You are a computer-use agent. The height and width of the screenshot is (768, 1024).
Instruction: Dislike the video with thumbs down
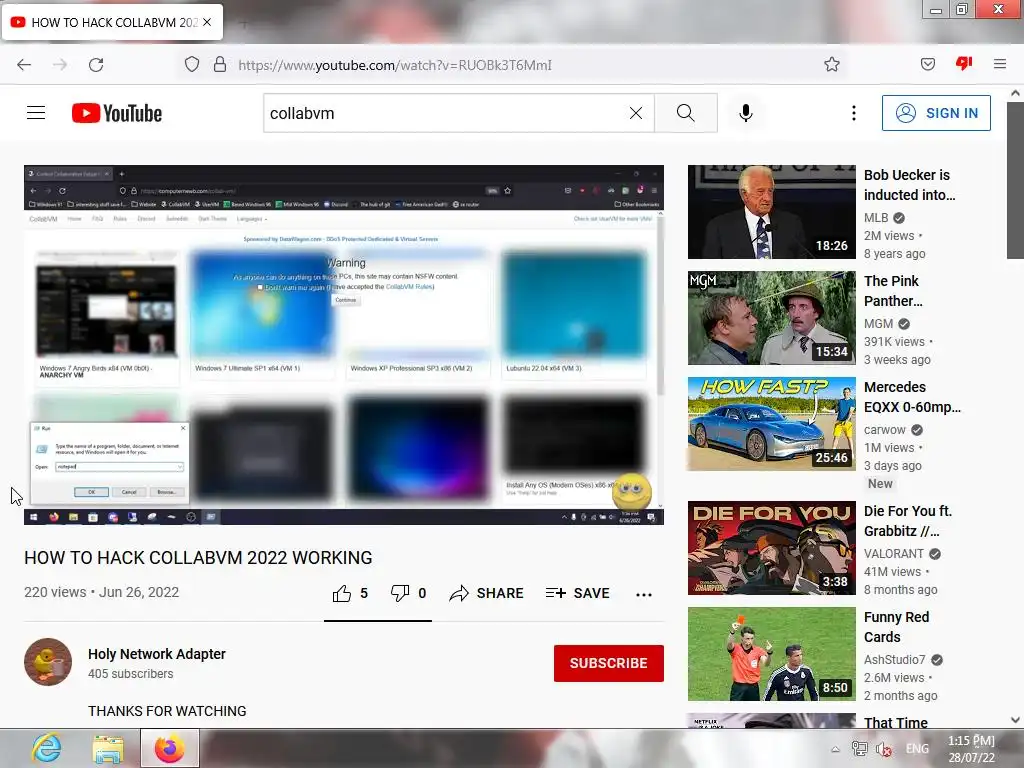click(x=400, y=593)
